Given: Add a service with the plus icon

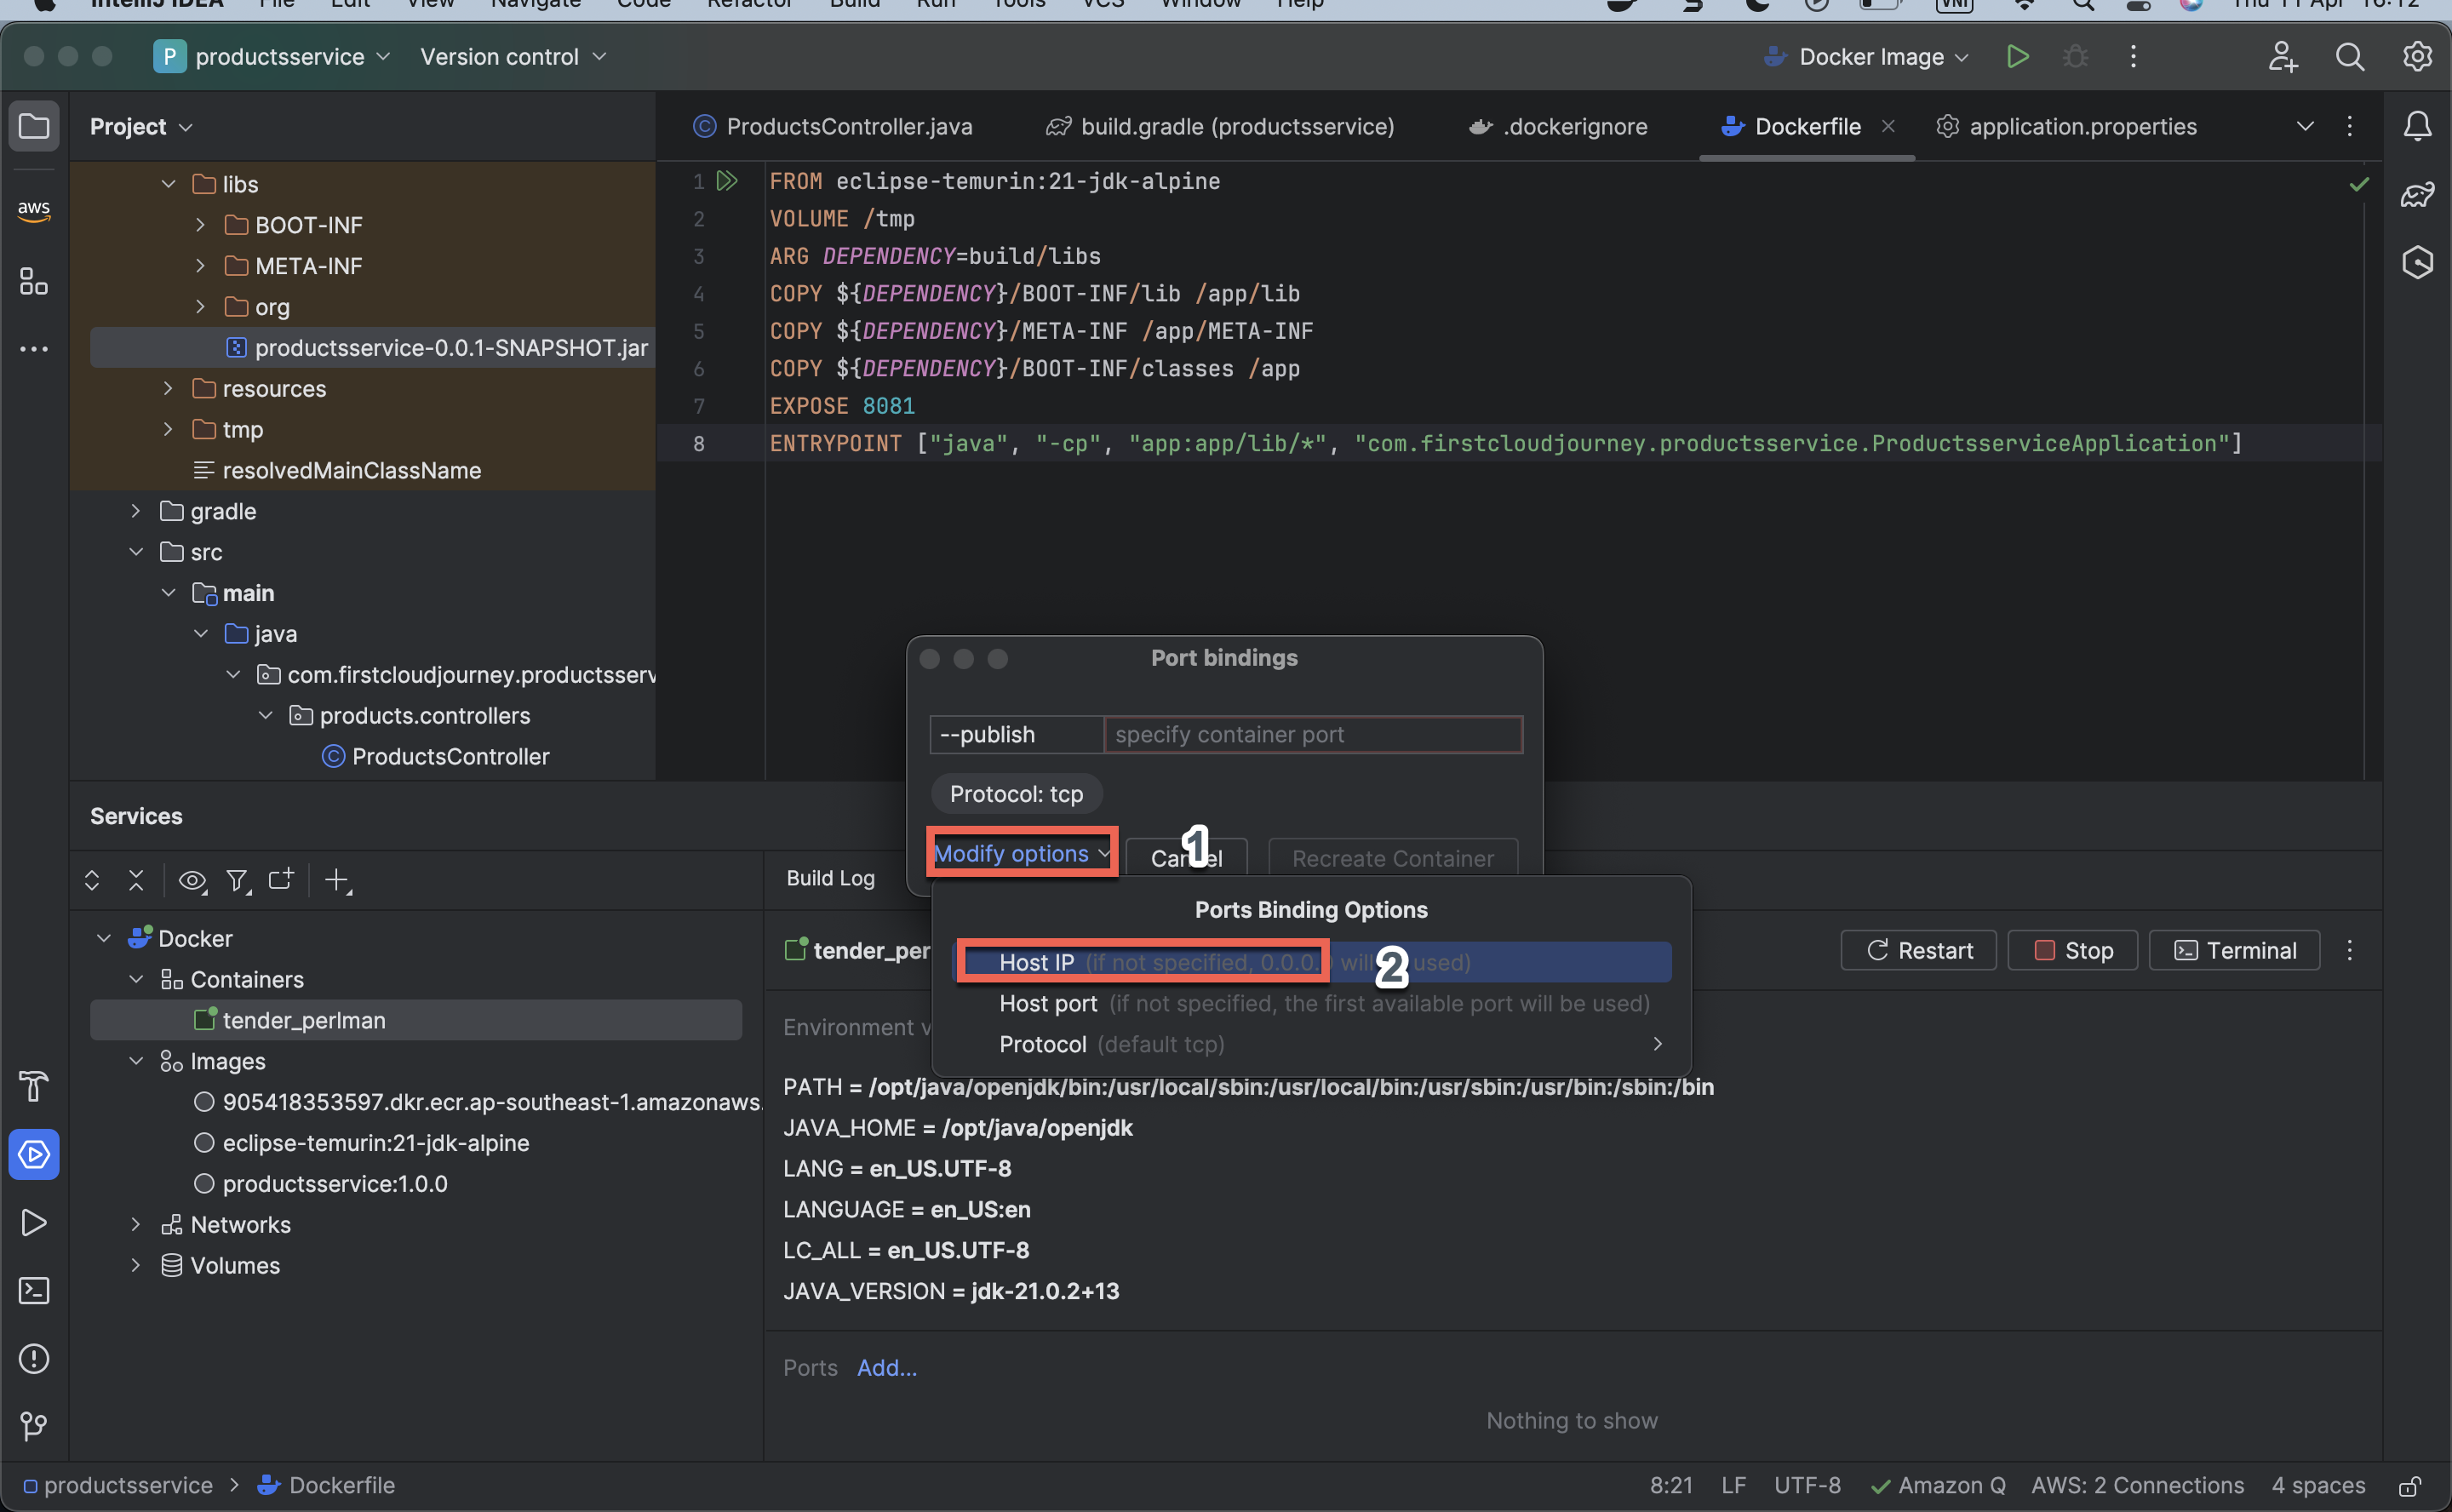Looking at the screenshot, I should (337, 880).
